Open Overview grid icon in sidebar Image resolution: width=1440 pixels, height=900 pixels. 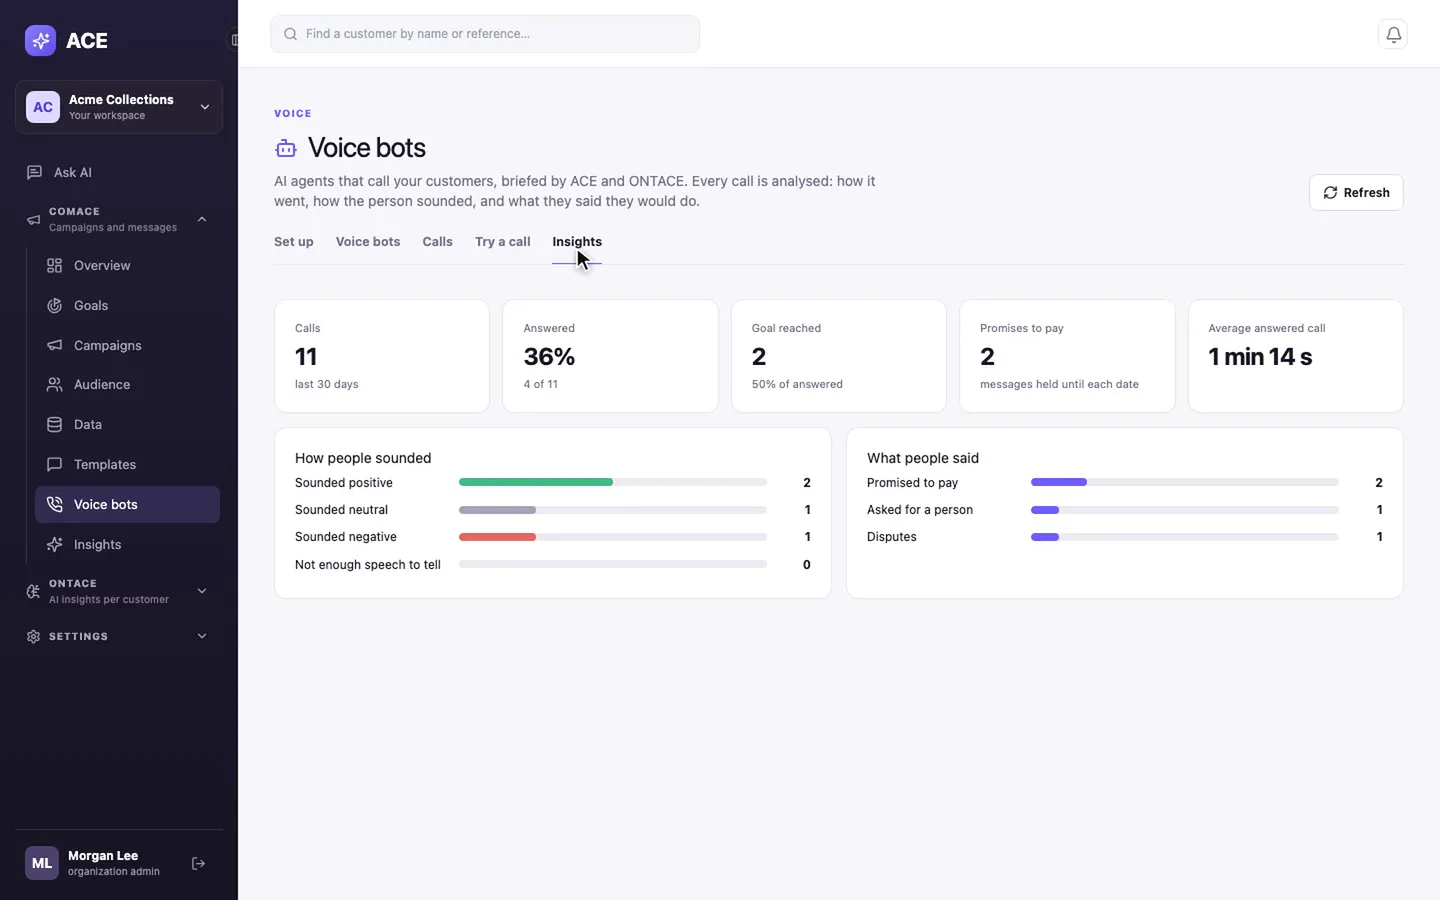(x=55, y=266)
